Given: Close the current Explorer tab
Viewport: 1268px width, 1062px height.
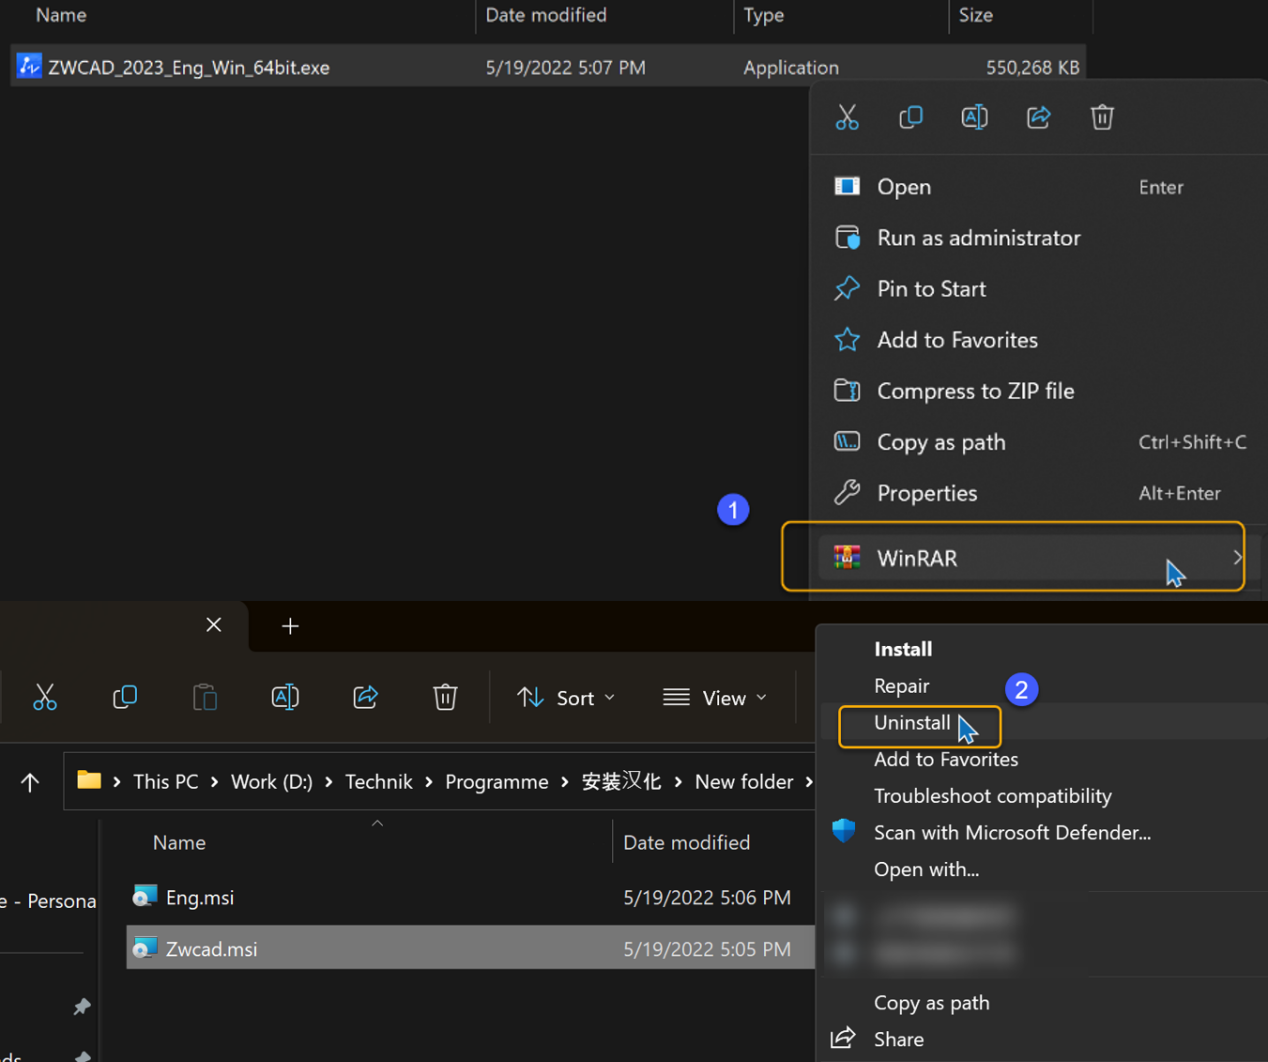Looking at the screenshot, I should 213,625.
